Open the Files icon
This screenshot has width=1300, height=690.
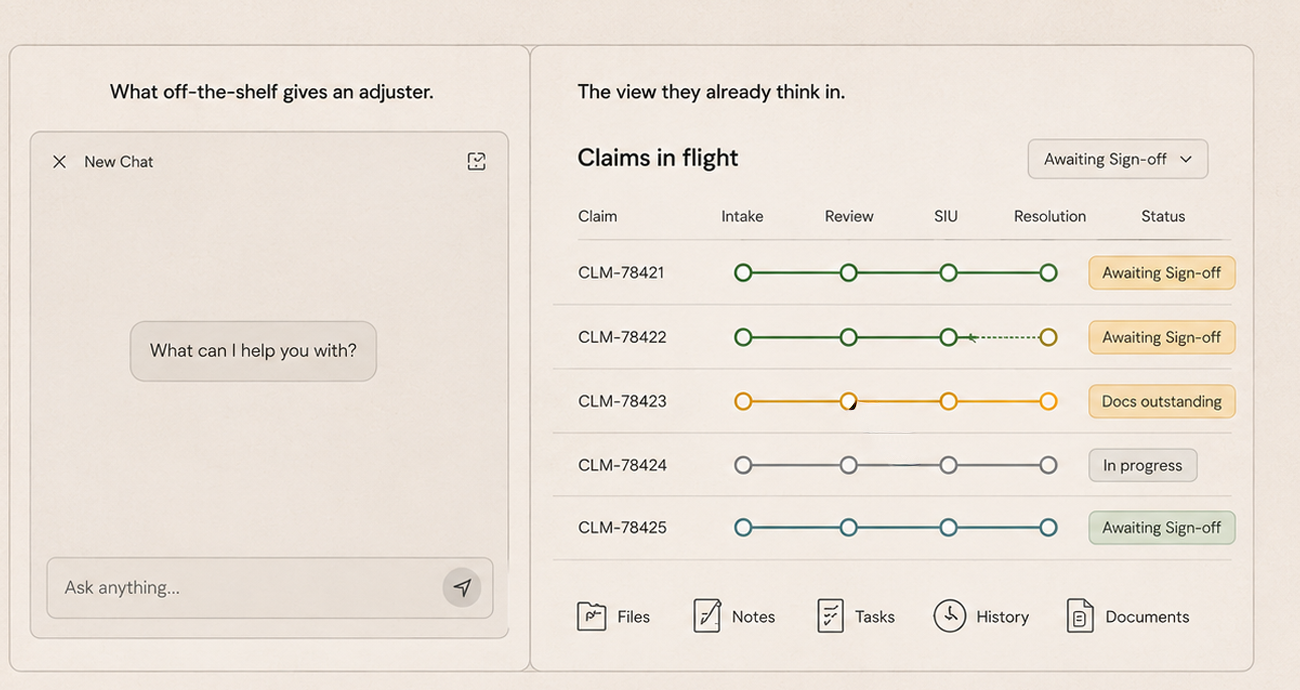591,616
